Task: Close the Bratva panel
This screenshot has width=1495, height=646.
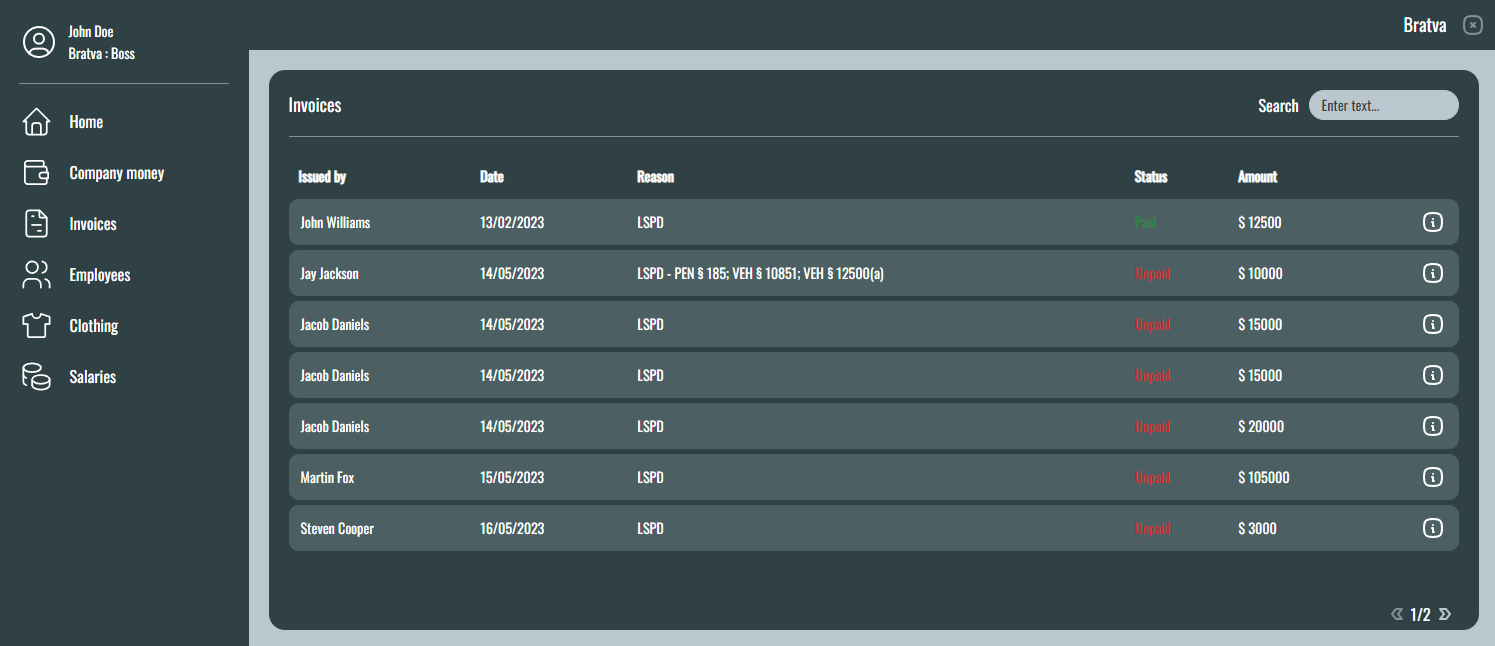Action: pyautogui.click(x=1472, y=25)
